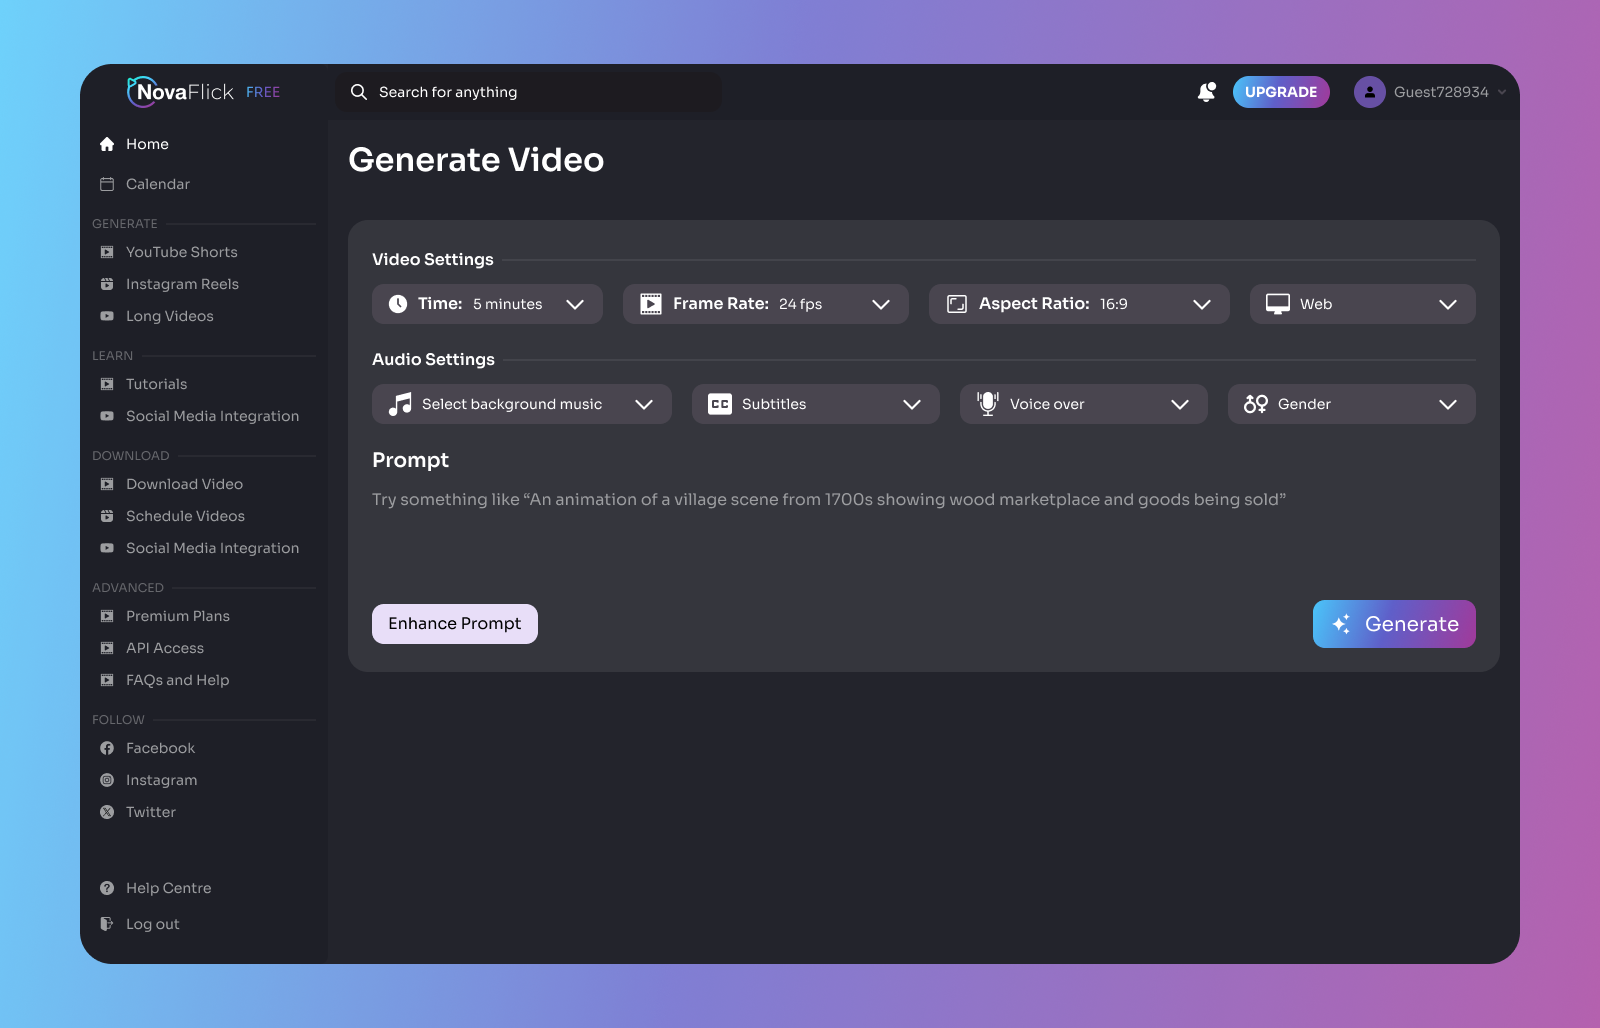1600x1028 pixels.
Task: Expand the Voice over dropdown
Action: click(1083, 404)
